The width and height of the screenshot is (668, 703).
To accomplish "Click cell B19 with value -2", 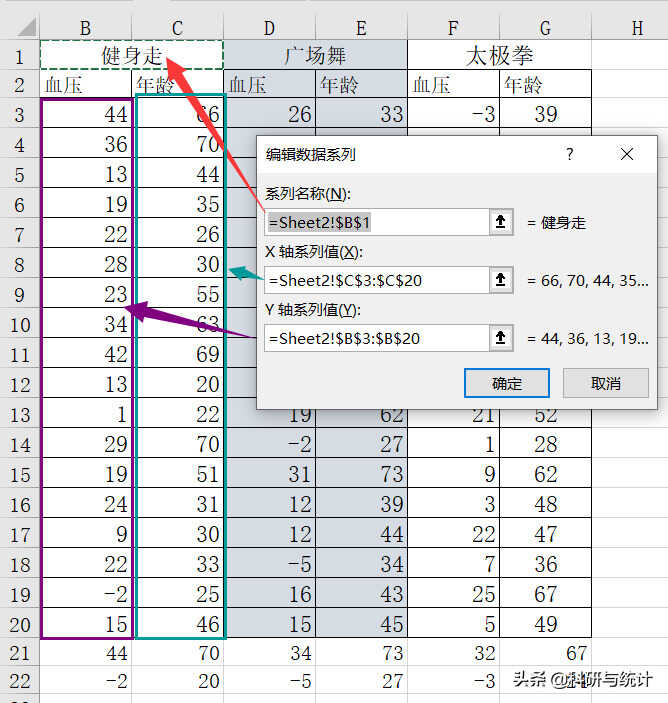I will (x=86, y=594).
